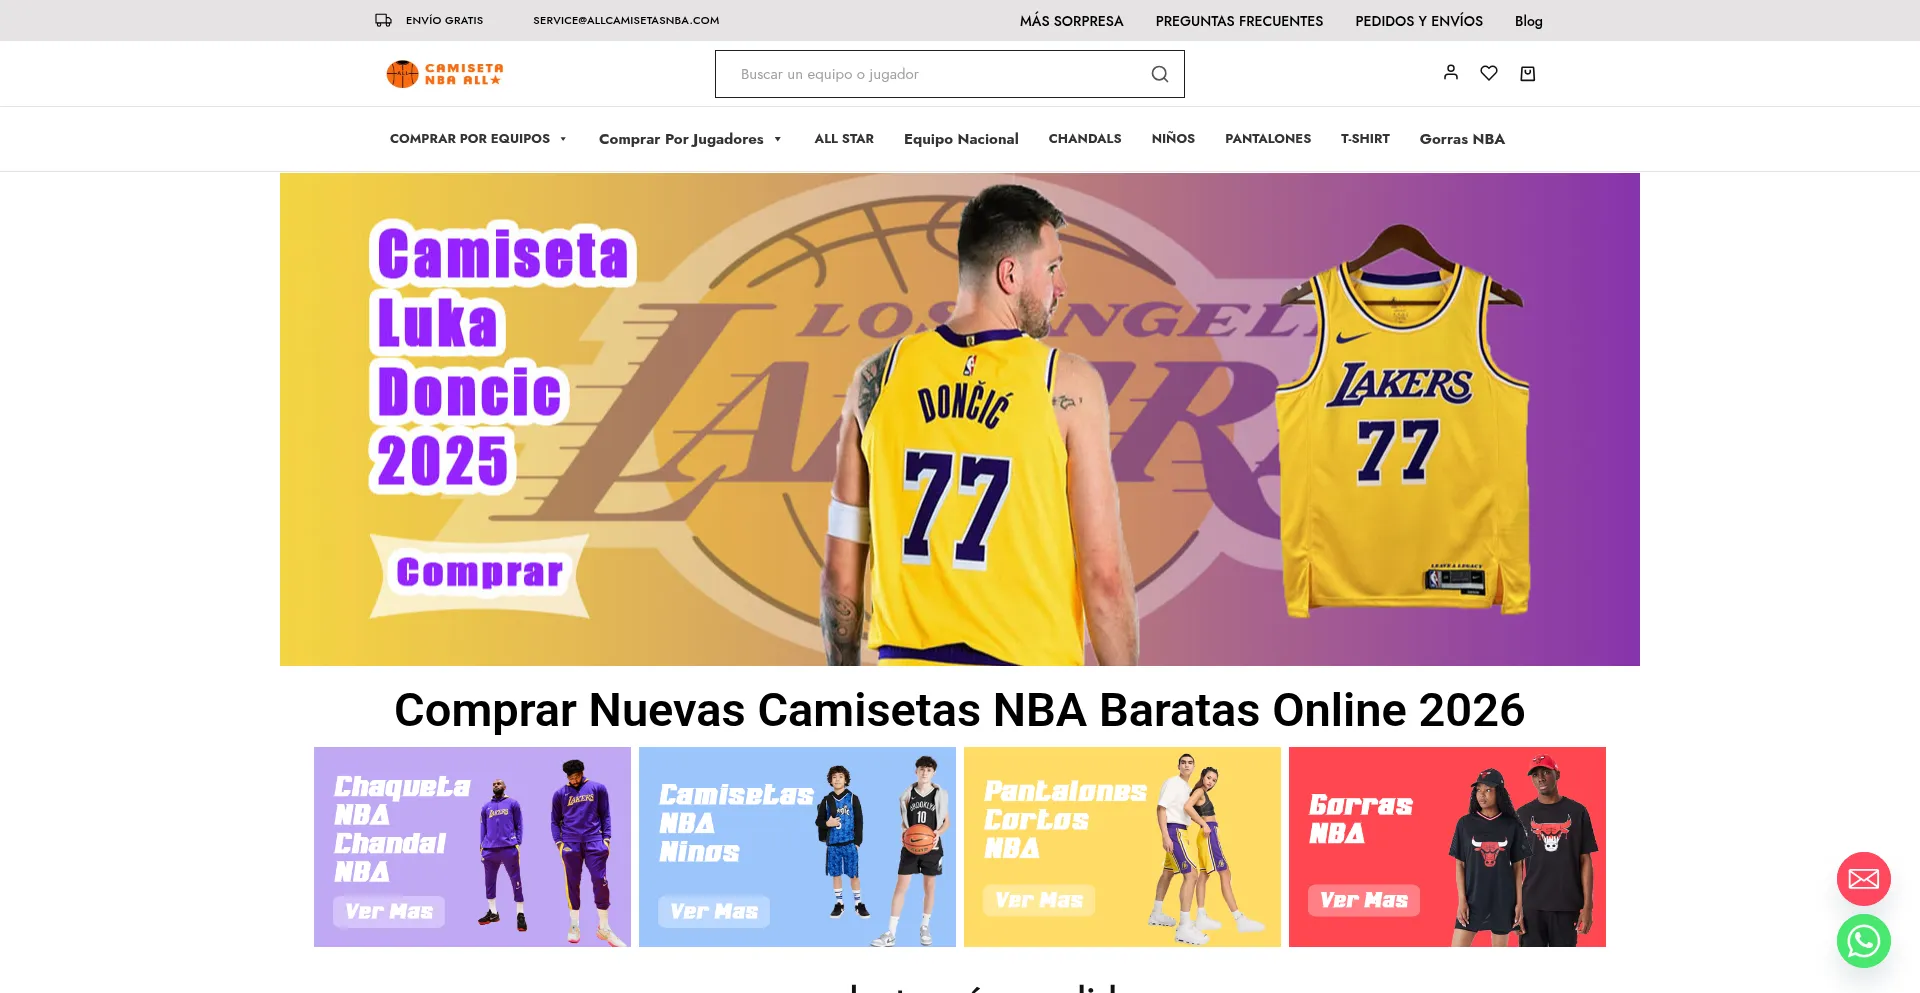This screenshot has width=1920, height=993.
Task: Click the red email contact button
Action: pyautogui.click(x=1863, y=879)
